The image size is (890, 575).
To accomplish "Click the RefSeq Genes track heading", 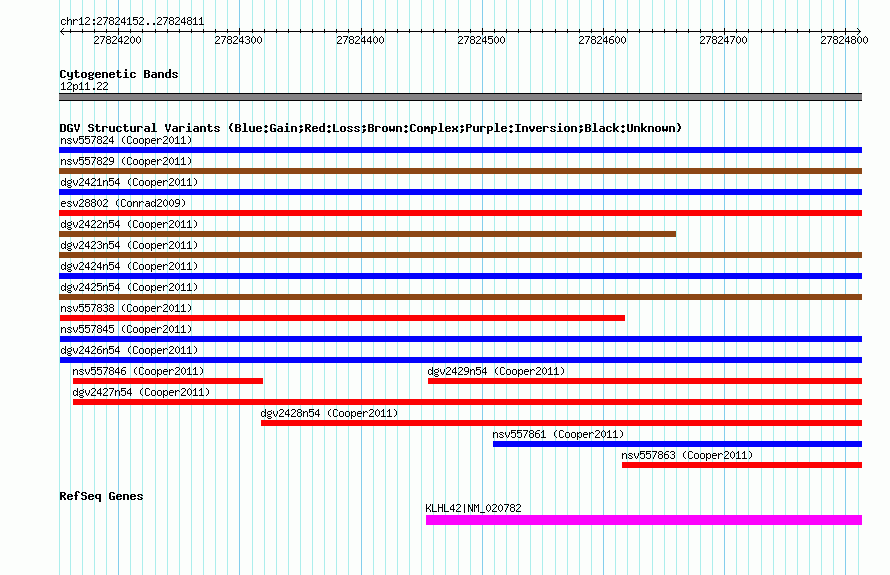I will pyautogui.click(x=101, y=496).
